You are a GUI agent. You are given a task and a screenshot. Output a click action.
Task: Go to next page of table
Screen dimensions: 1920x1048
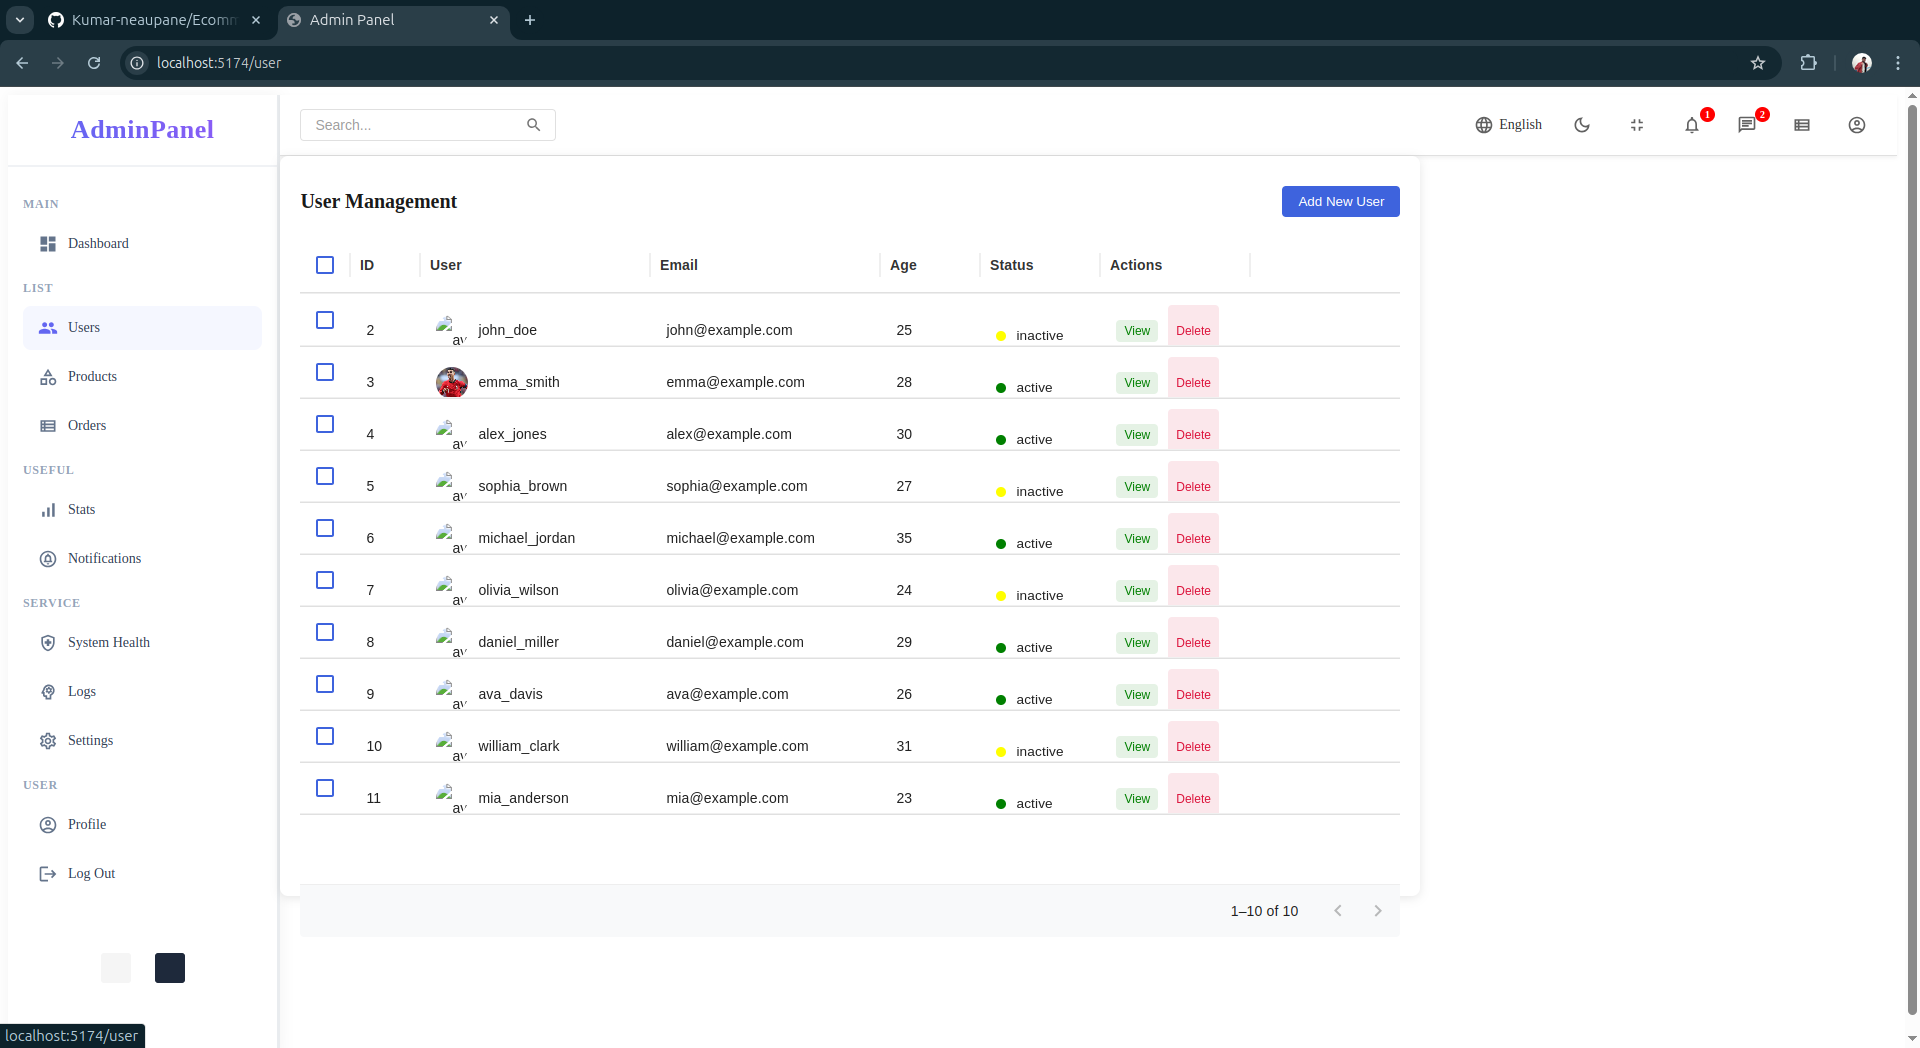click(1378, 911)
